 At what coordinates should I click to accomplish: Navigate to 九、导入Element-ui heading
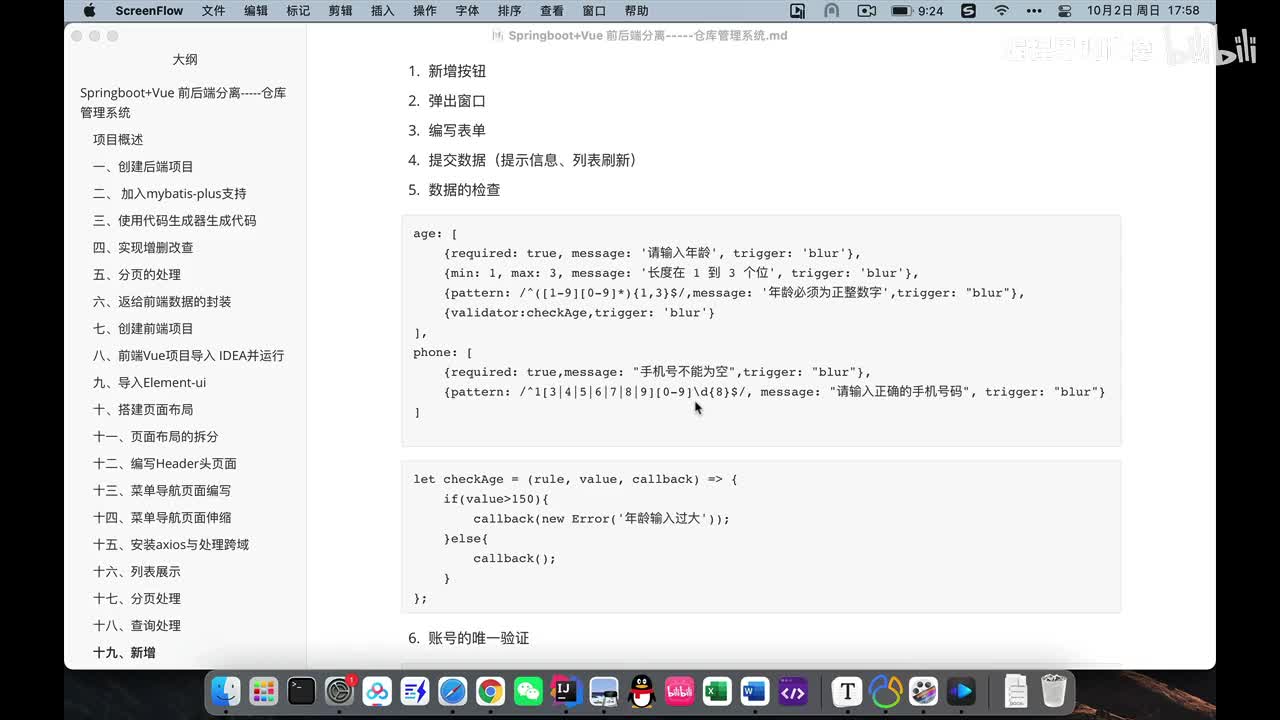149,383
